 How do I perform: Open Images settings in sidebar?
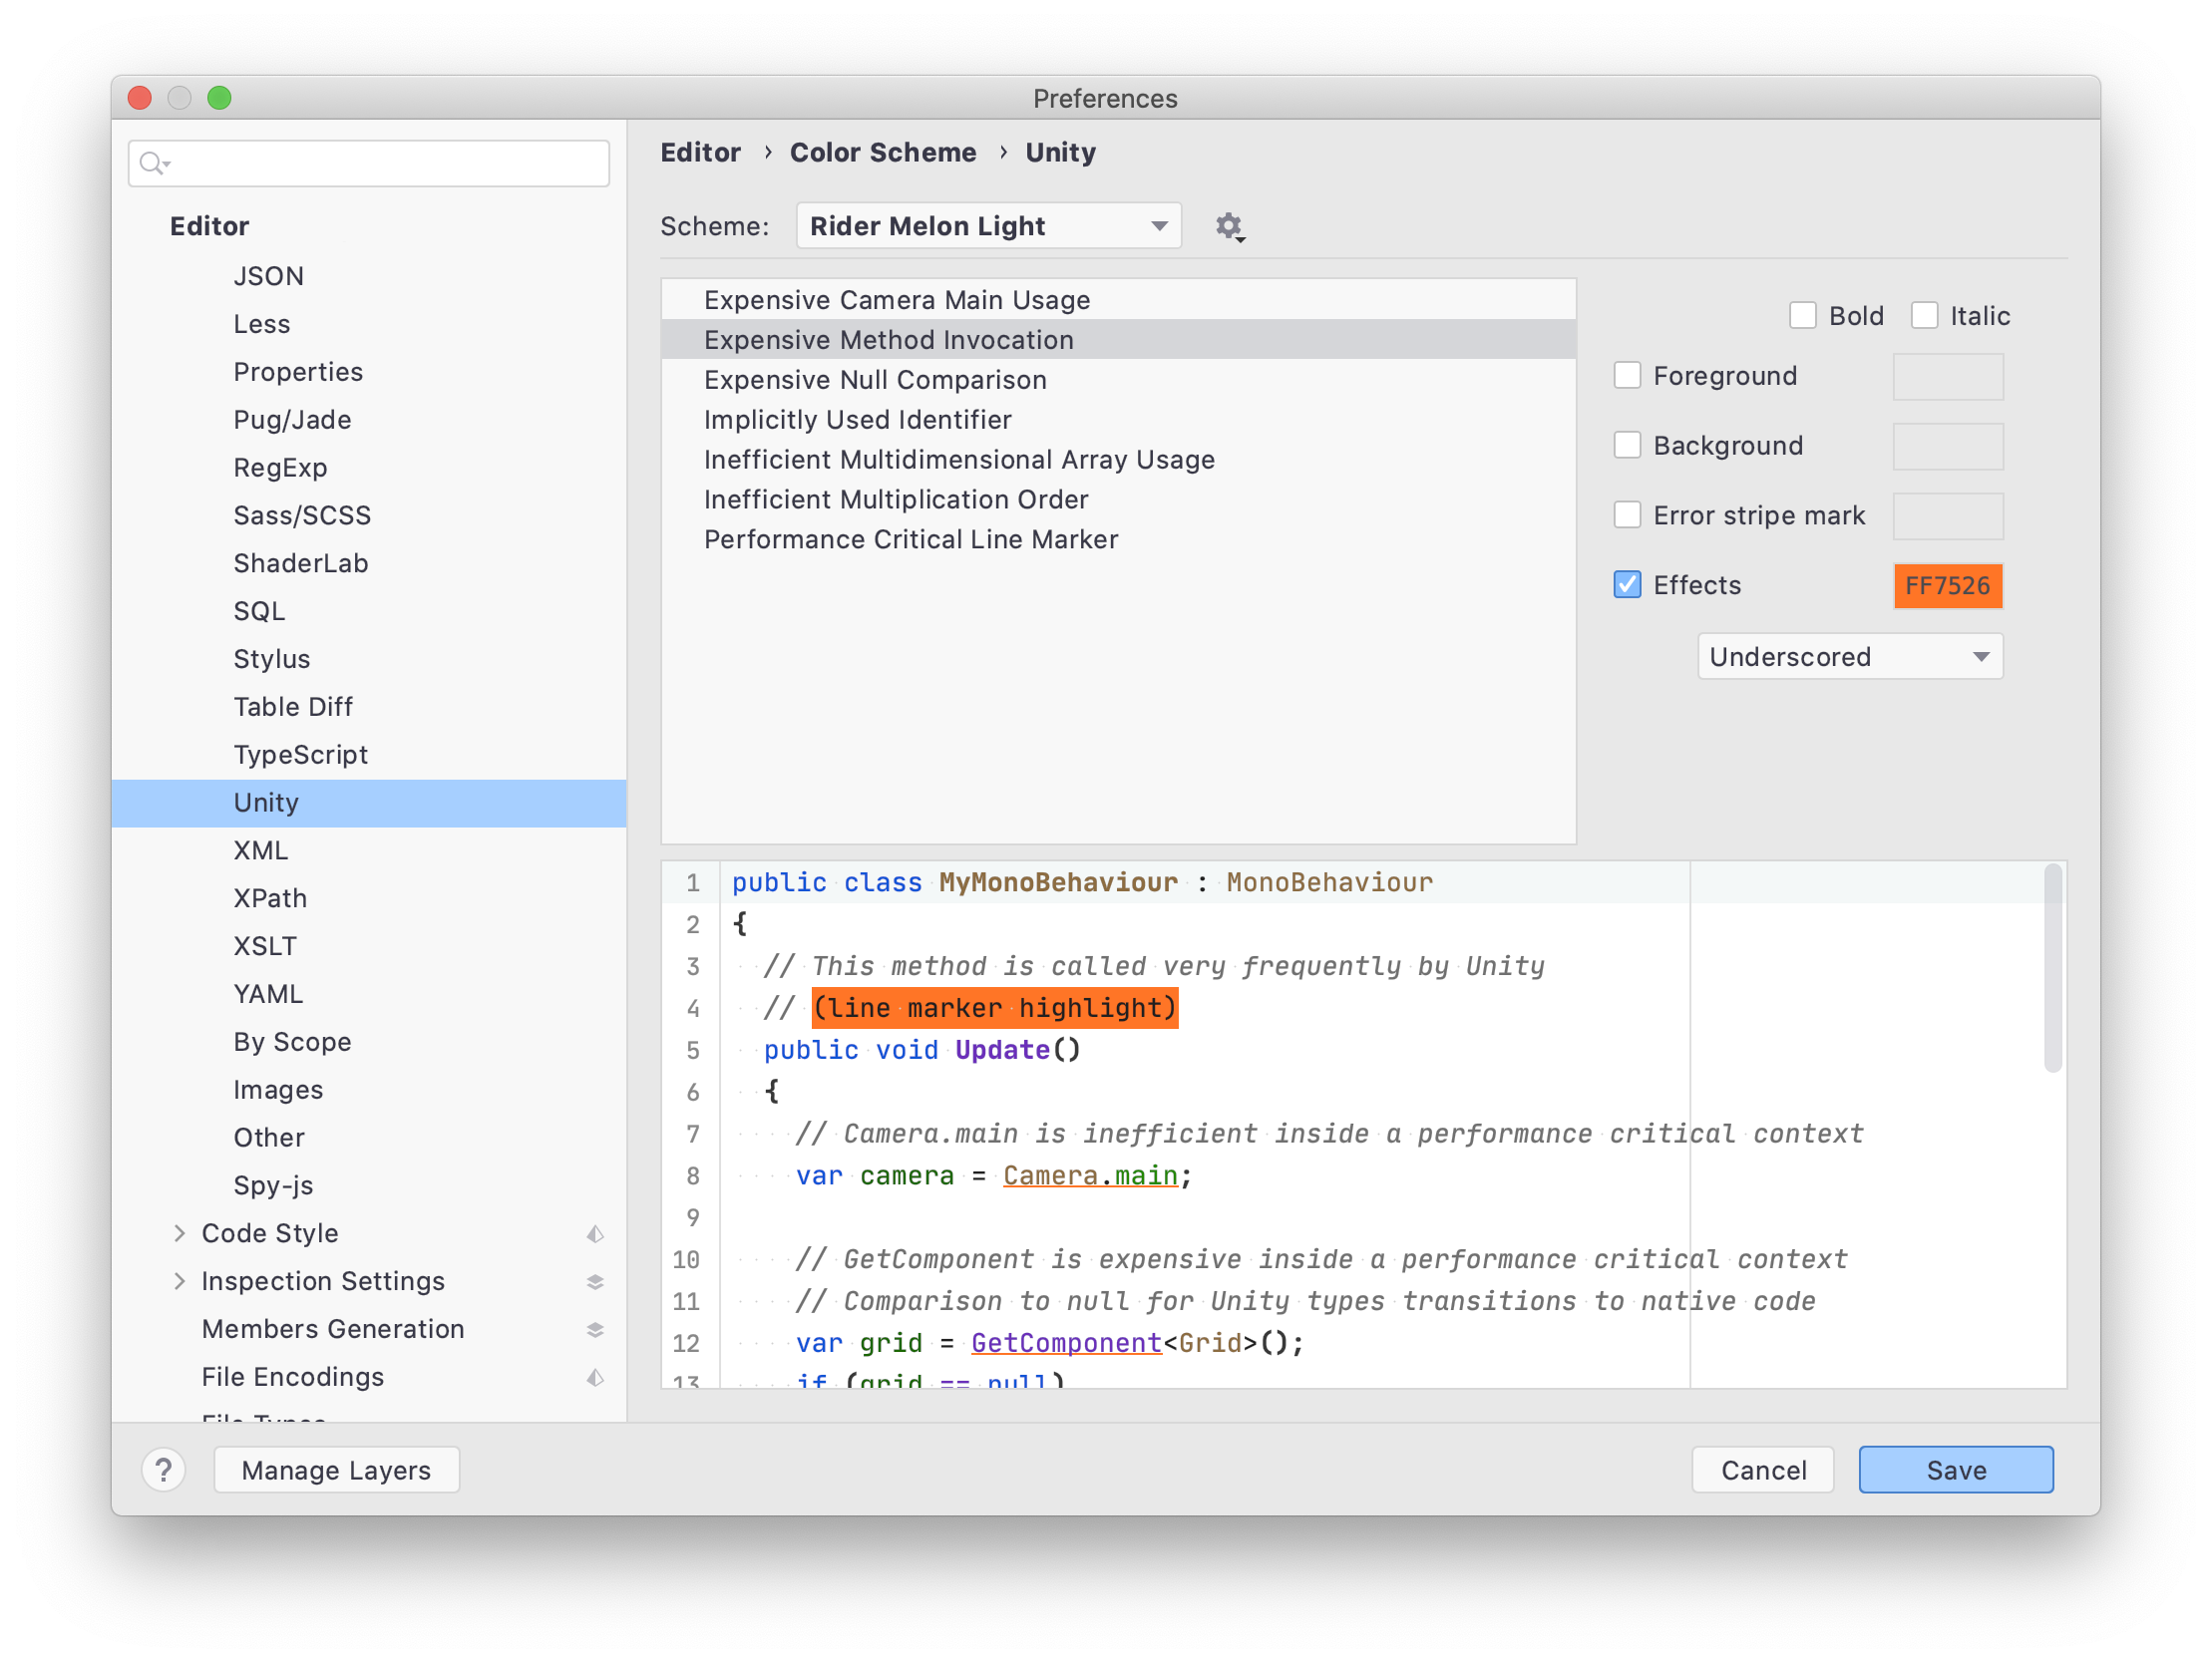[x=369, y=1091]
